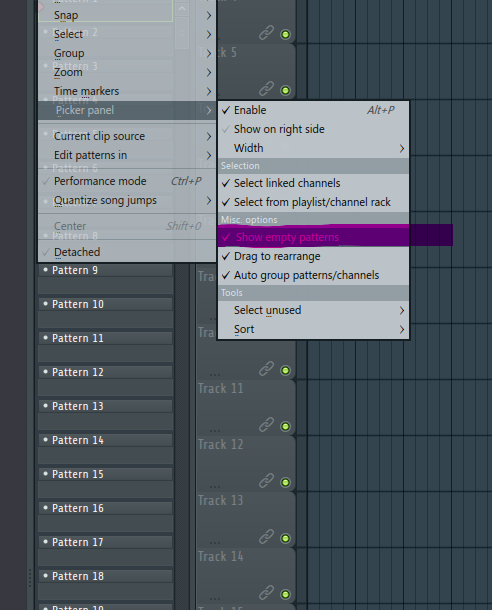Image resolution: width=492 pixels, height=610 pixels.
Task: Toggle the Detached menu option
Action: pyautogui.click(x=127, y=252)
